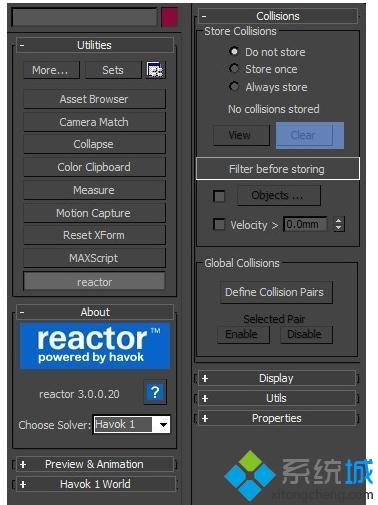Open the Choose Solver dropdown
This screenshot has height=505, width=378.
(x=132, y=424)
